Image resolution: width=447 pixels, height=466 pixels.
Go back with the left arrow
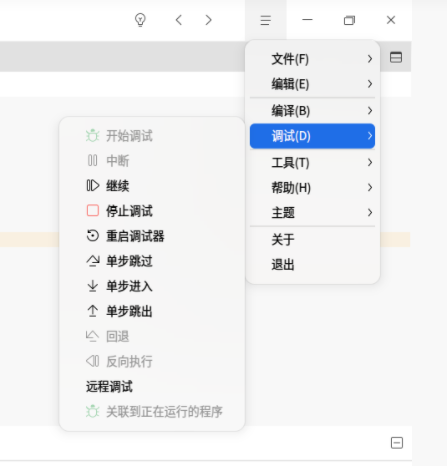pos(179,20)
